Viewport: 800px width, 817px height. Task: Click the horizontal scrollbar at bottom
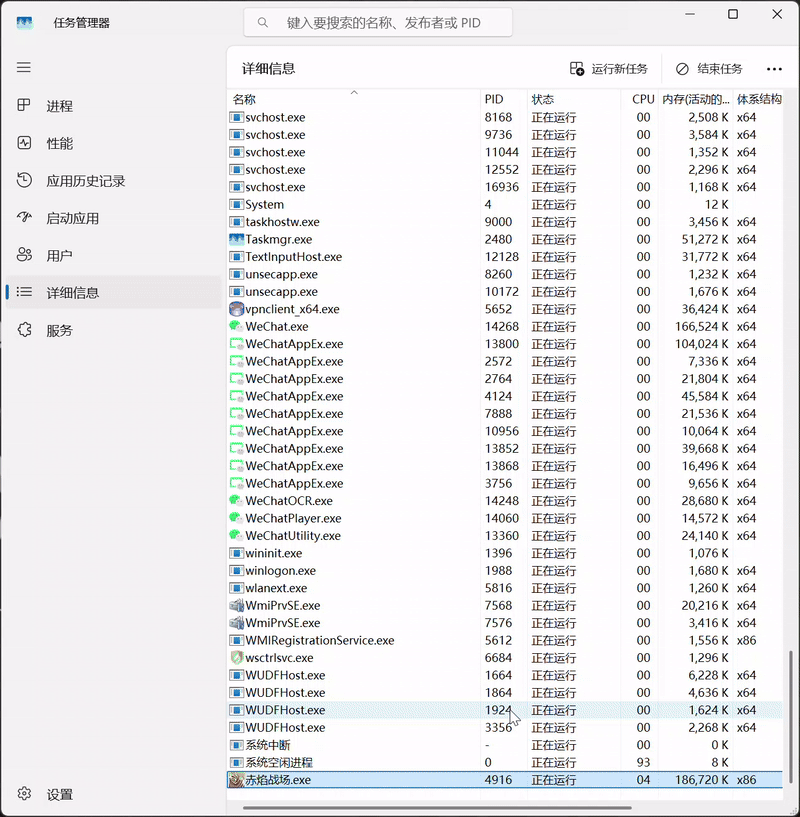pyautogui.click(x=430, y=806)
